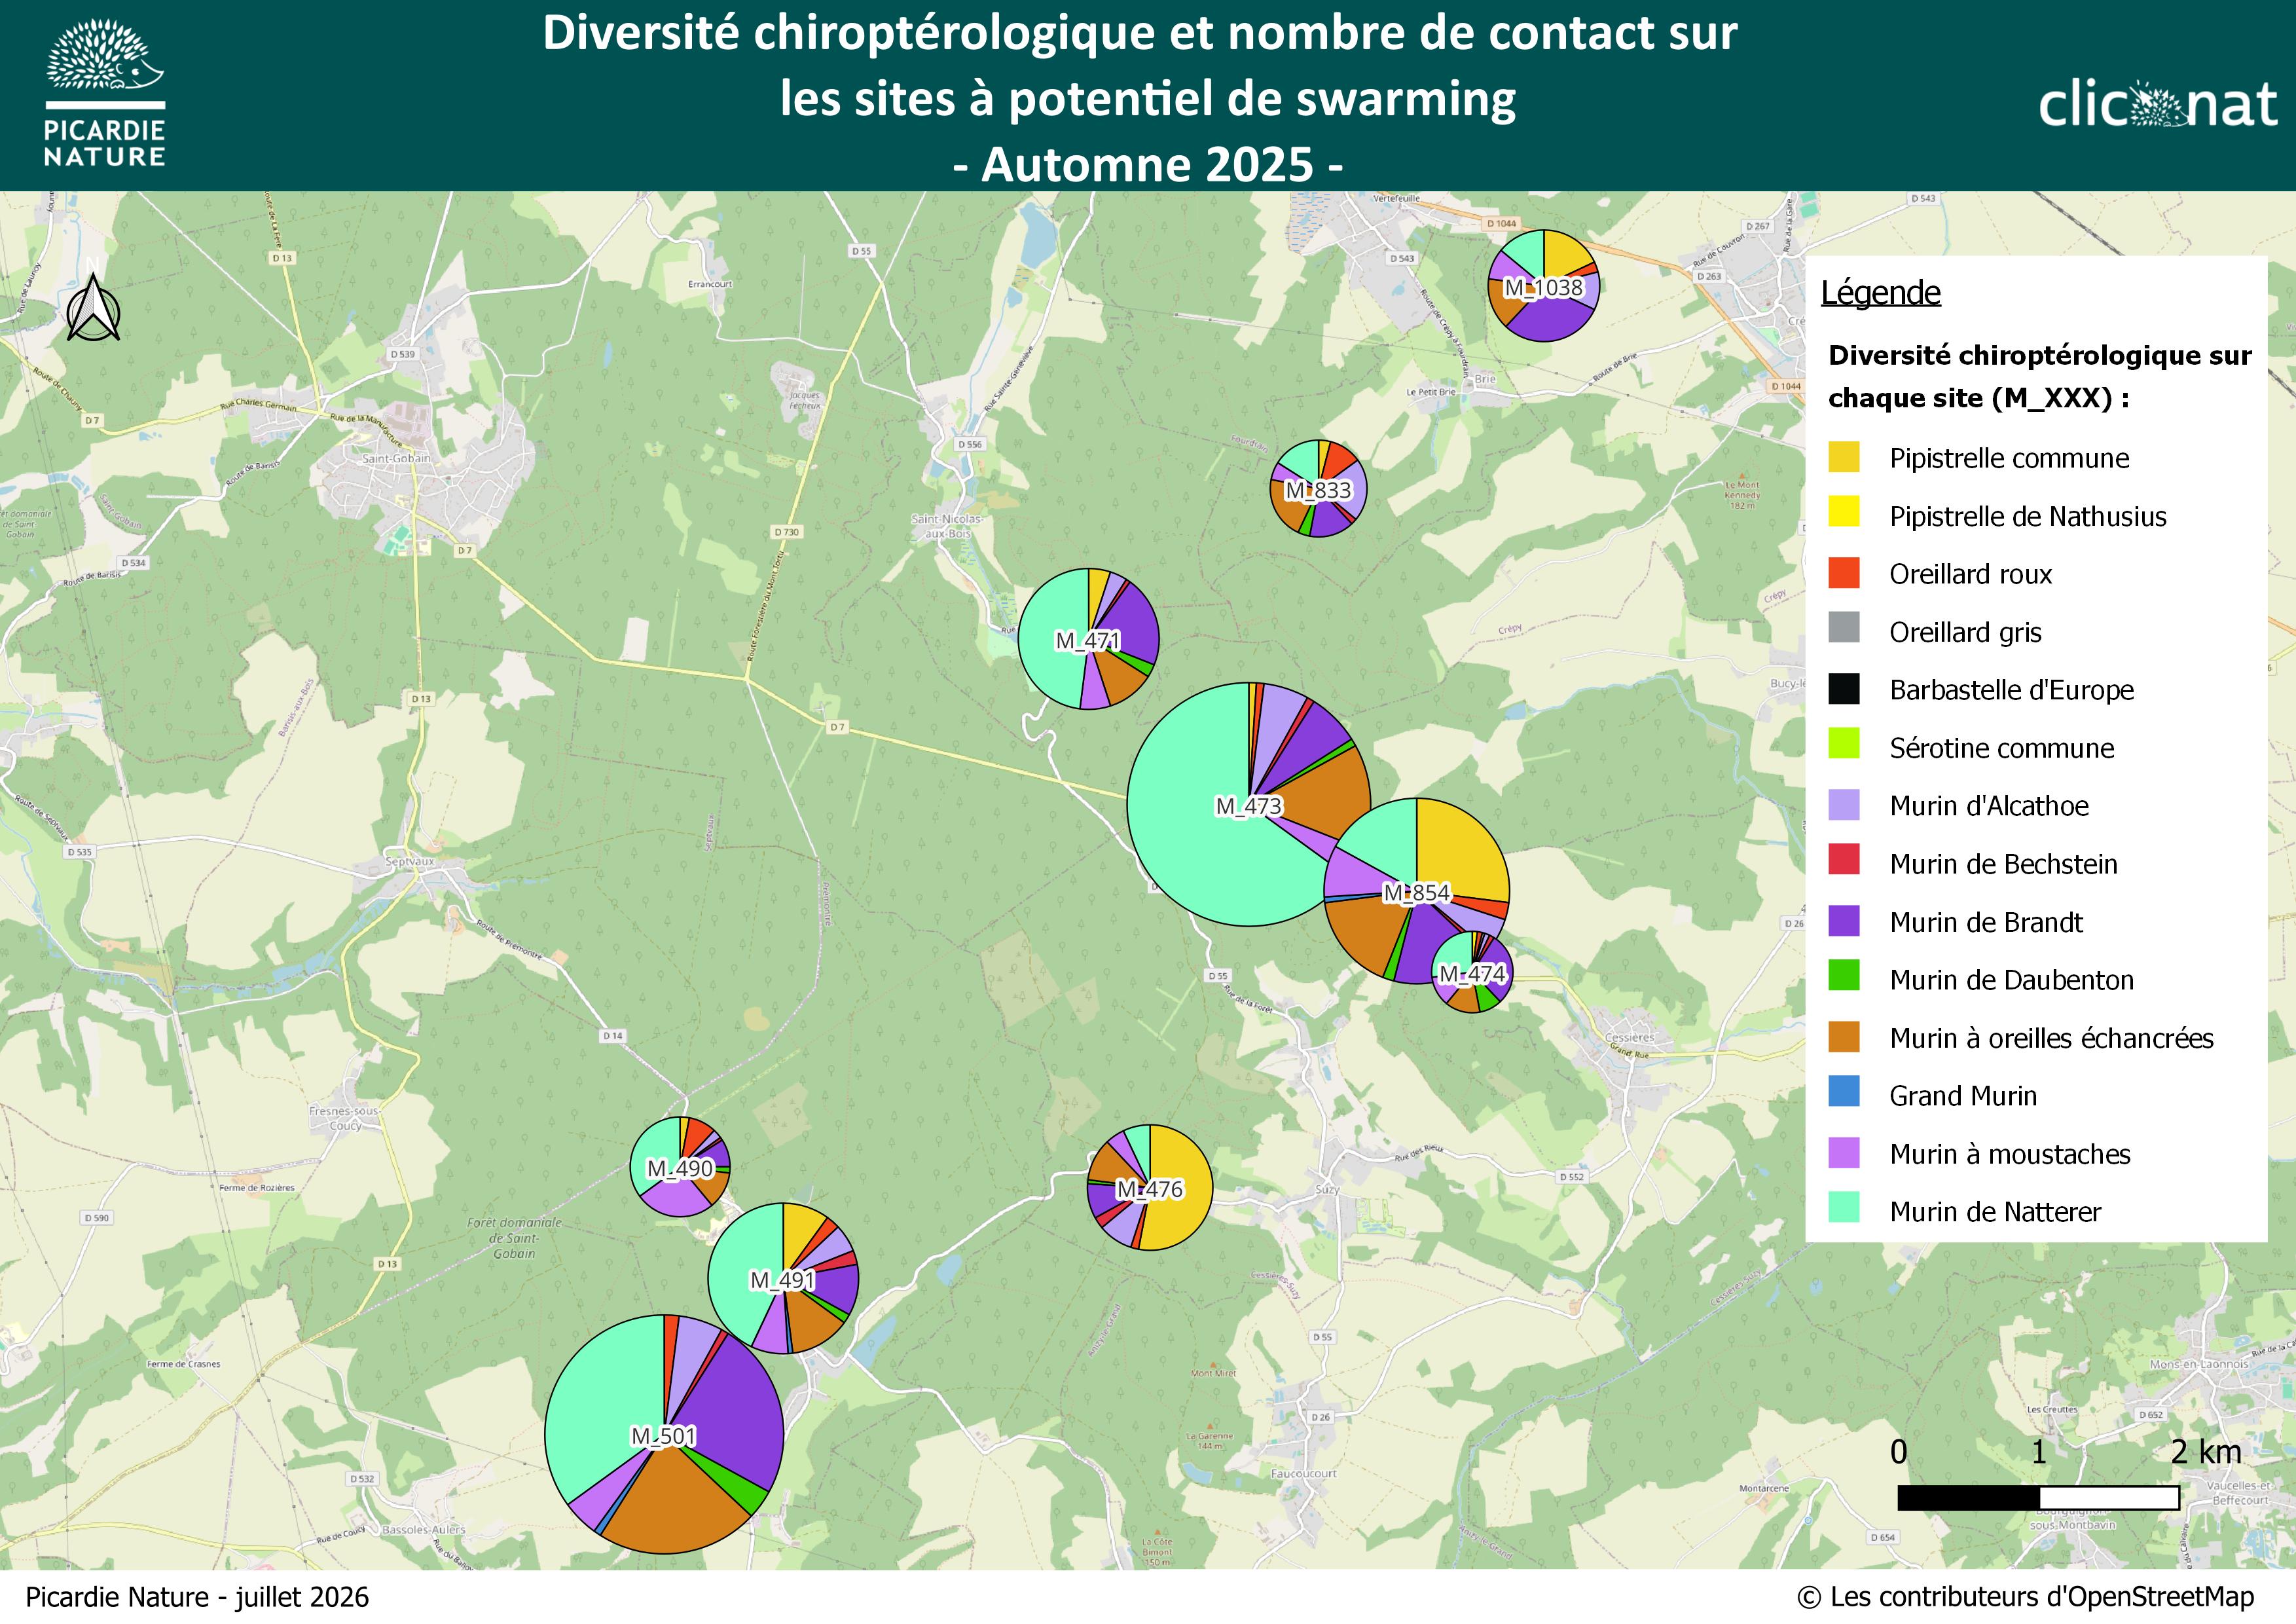The height and width of the screenshot is (1624, 2296).
Task: Click the 'Murin d'Alcathoe' legend label
Action: coord(1989,806)
